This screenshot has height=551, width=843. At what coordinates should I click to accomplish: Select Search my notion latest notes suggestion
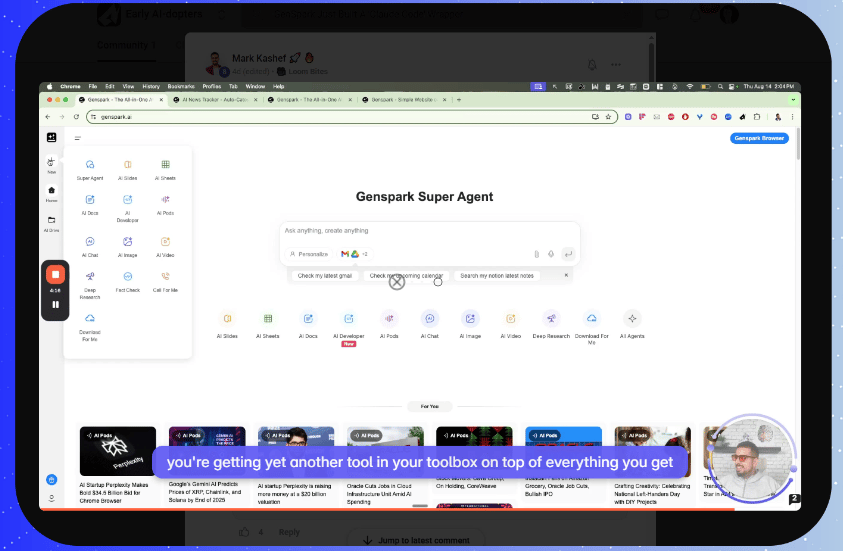pyautogui.click(x=497, y=276)
